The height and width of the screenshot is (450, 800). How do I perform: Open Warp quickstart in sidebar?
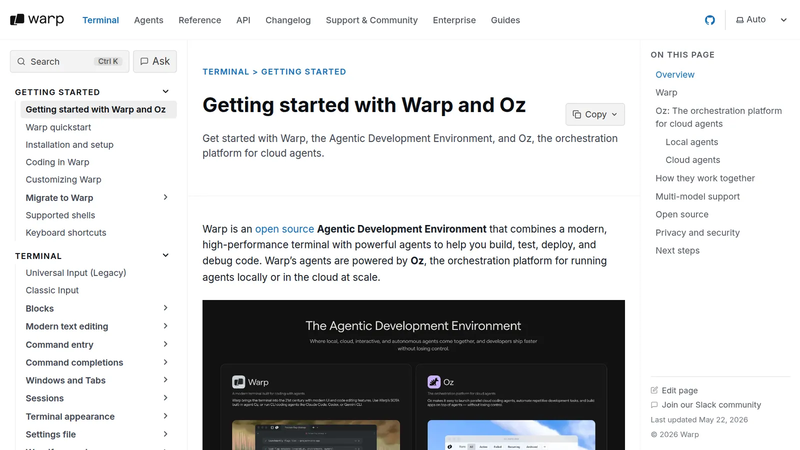coord(58,127)
